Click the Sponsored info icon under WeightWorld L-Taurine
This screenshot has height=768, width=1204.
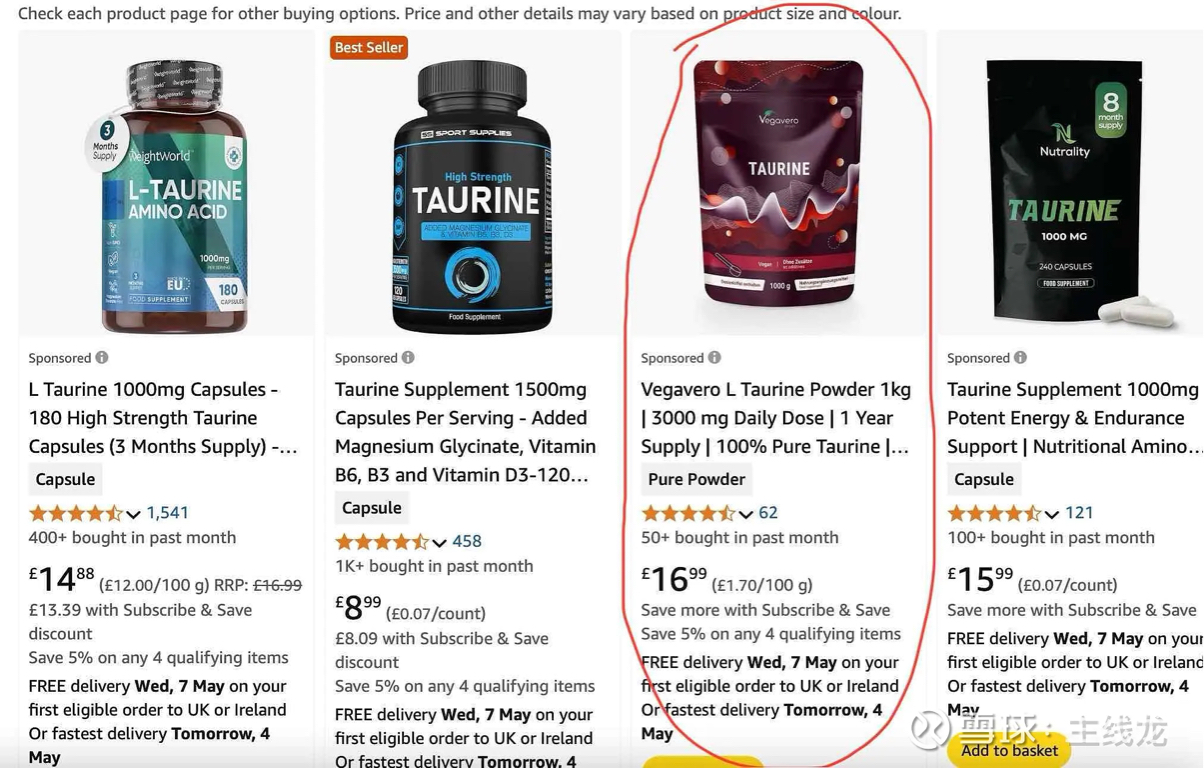[x=102, y=358]
